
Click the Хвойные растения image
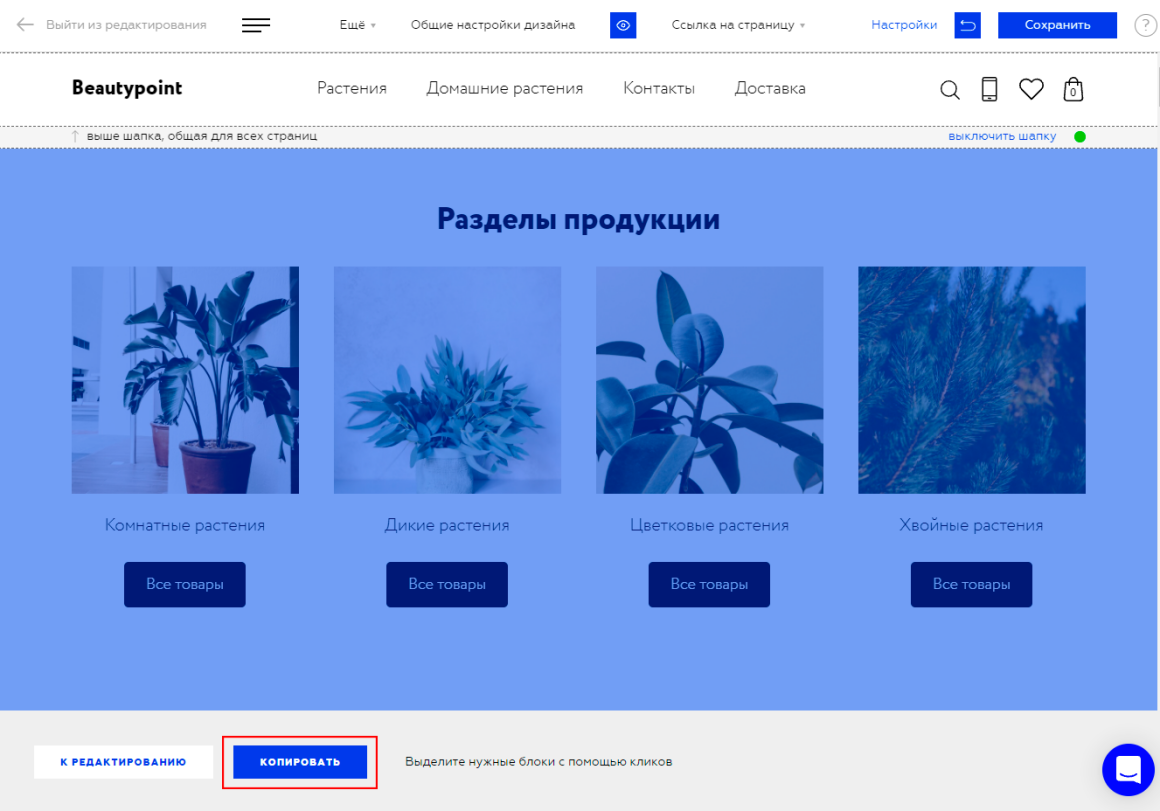point(972,380)
